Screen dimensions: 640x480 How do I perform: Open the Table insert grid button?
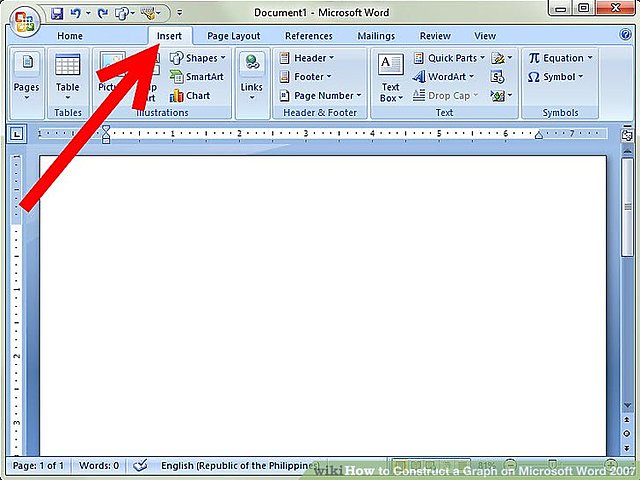pos(68,77)
